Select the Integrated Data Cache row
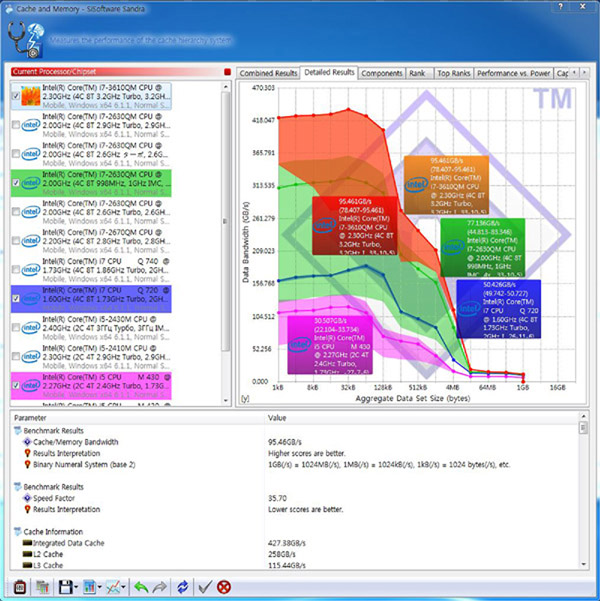The image size is (600, 601). (x=295, y=543)
